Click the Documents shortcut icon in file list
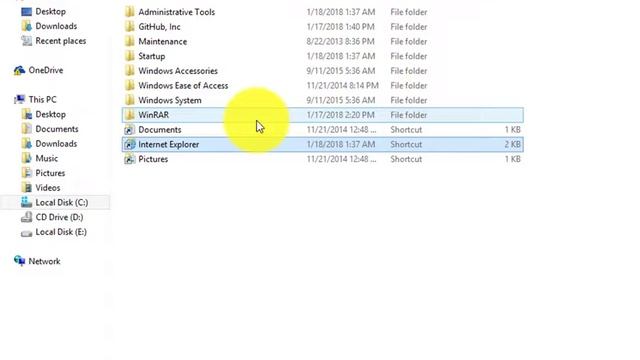This screenshot has height=360, width=640. (x=130, y=130)
